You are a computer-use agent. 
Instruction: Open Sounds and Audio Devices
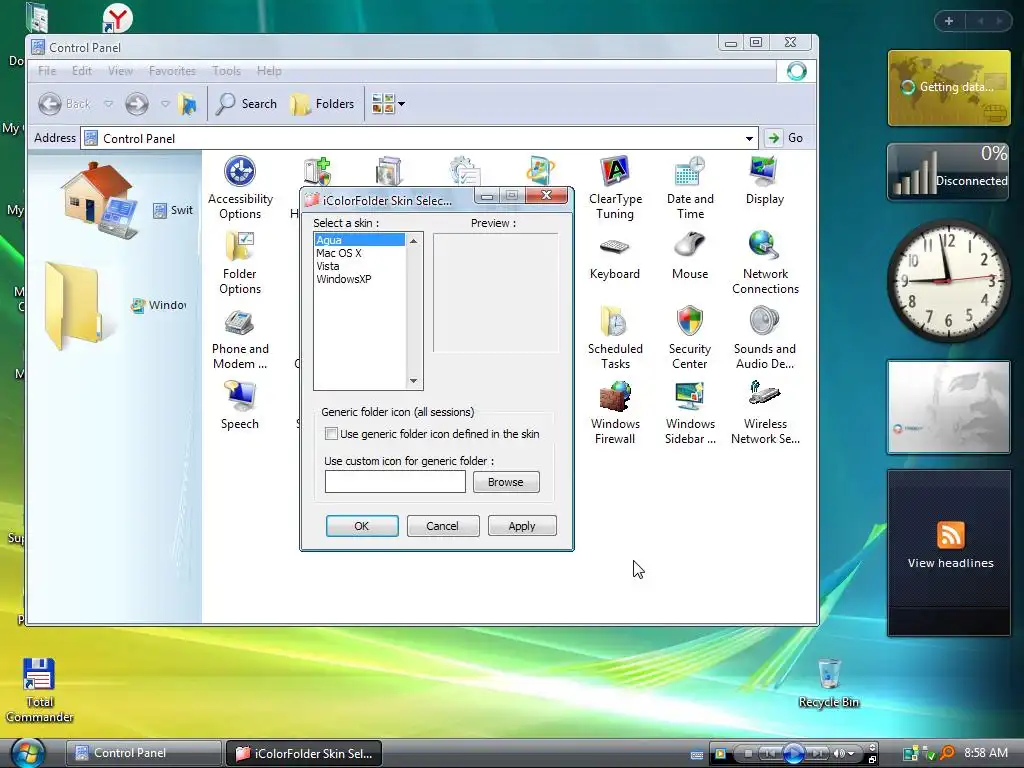765,338
